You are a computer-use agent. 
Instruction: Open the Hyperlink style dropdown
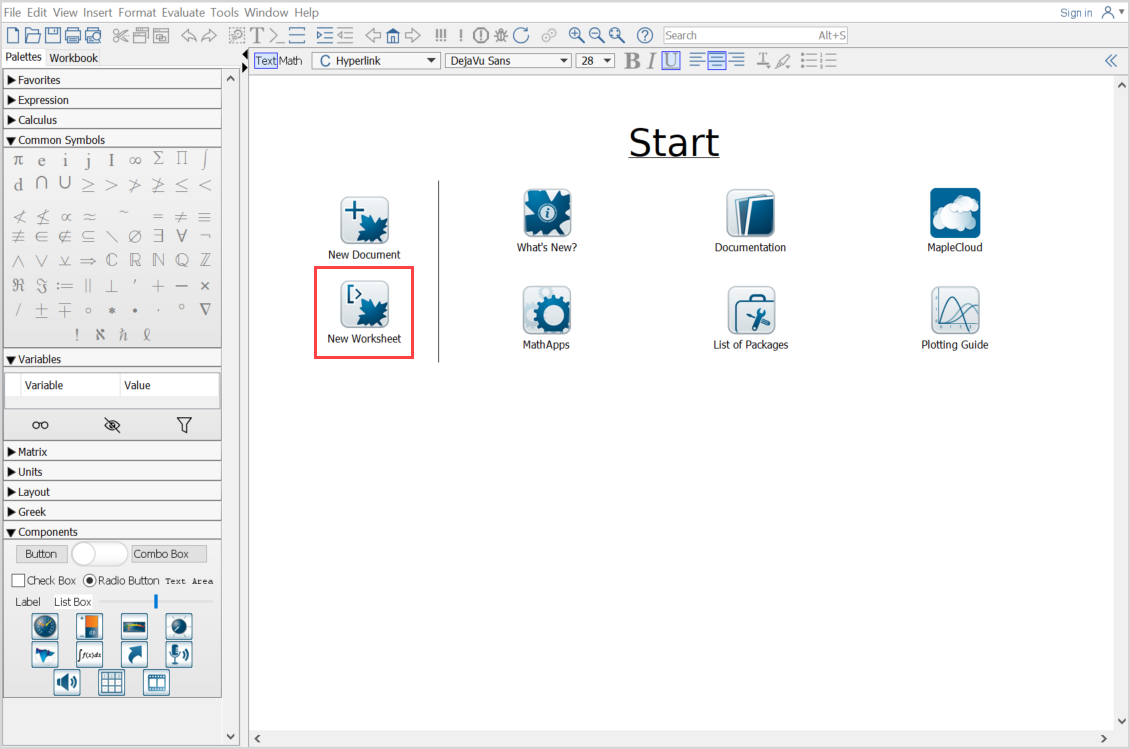[x=376, y=61]
